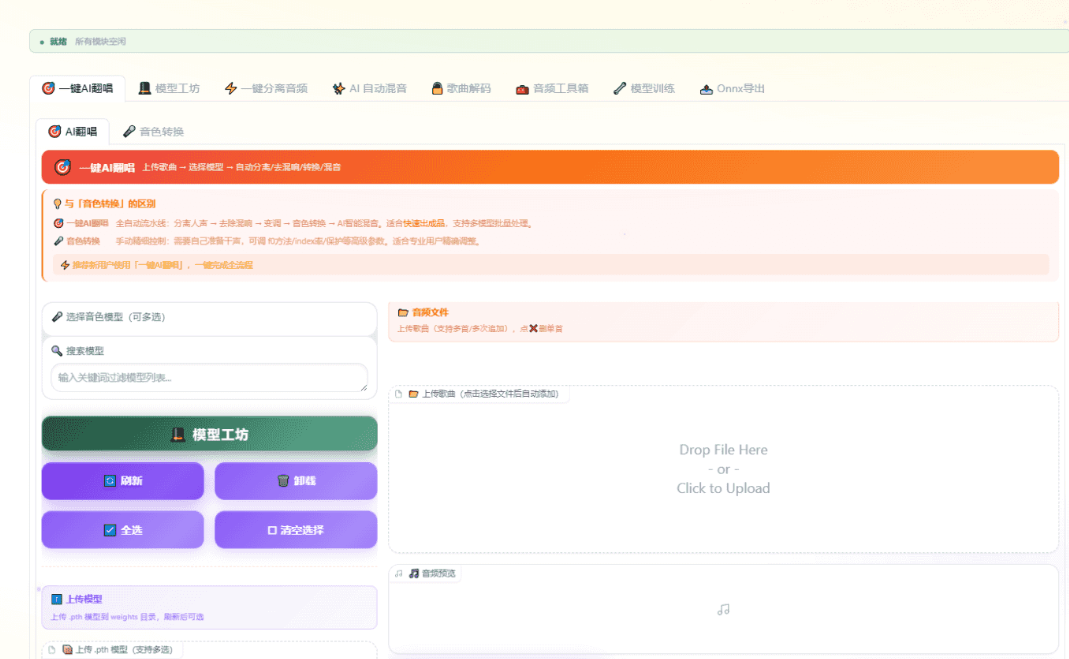Viewport: 1069px width, 659px height.
Task: Click the blue upload icon beside 上传模型
Action: pos(57,600)
